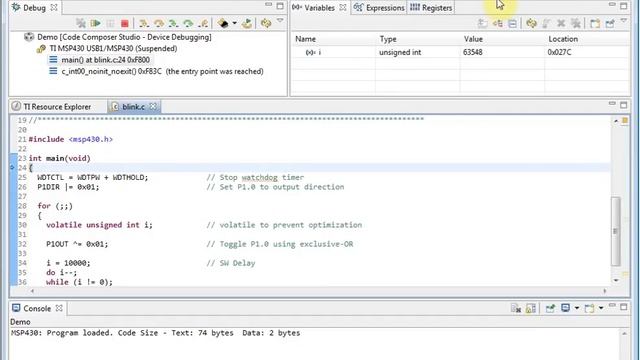Click the Restart icon in Debug toolbar
Image resolution: width=640 pixels, height=360 pixels.
click(247, 23)
